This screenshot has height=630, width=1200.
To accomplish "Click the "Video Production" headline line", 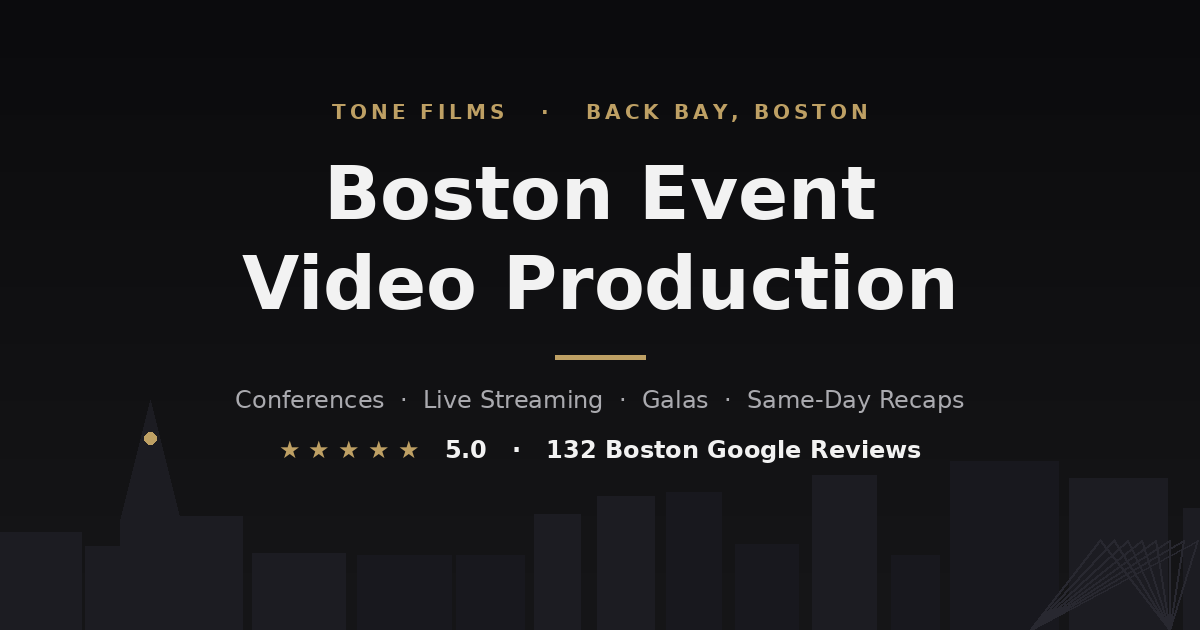I will [x=600, y=285].
